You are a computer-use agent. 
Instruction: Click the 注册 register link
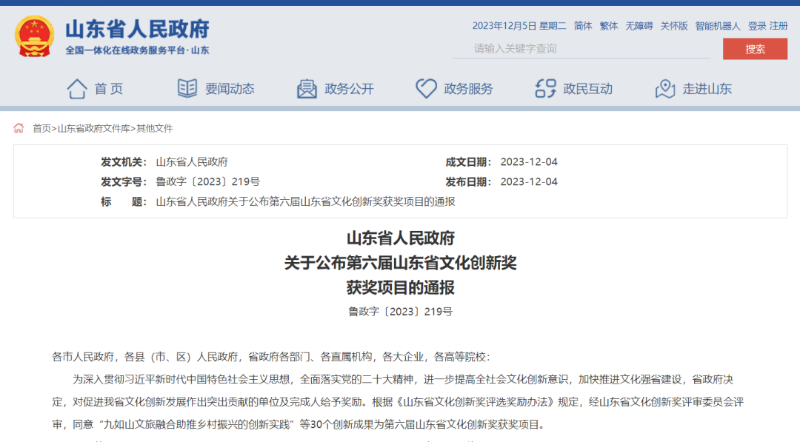[x=779, y=26]
